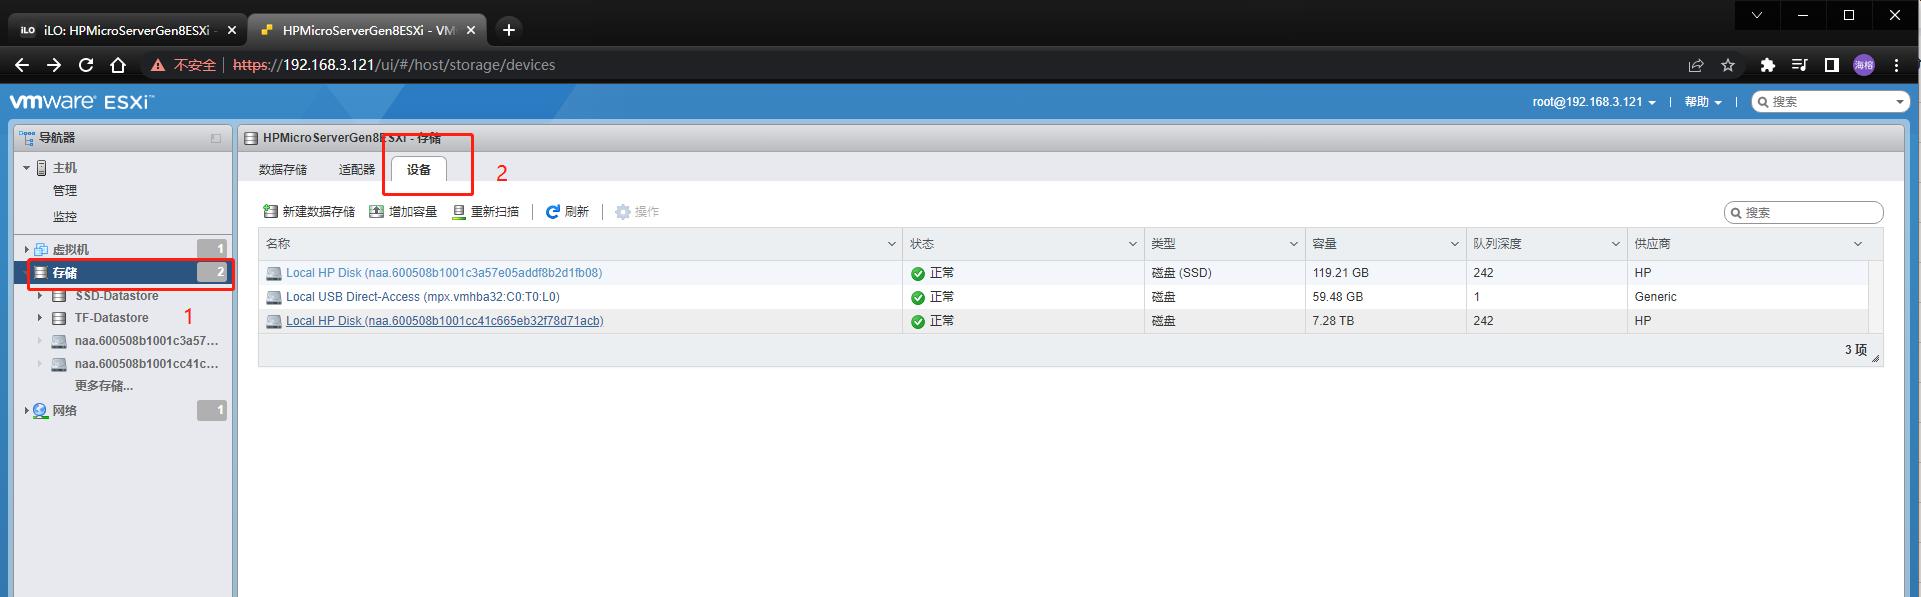Expand the 虚拟机 tree node
The image size is (1921, 597).
(27, 249)
